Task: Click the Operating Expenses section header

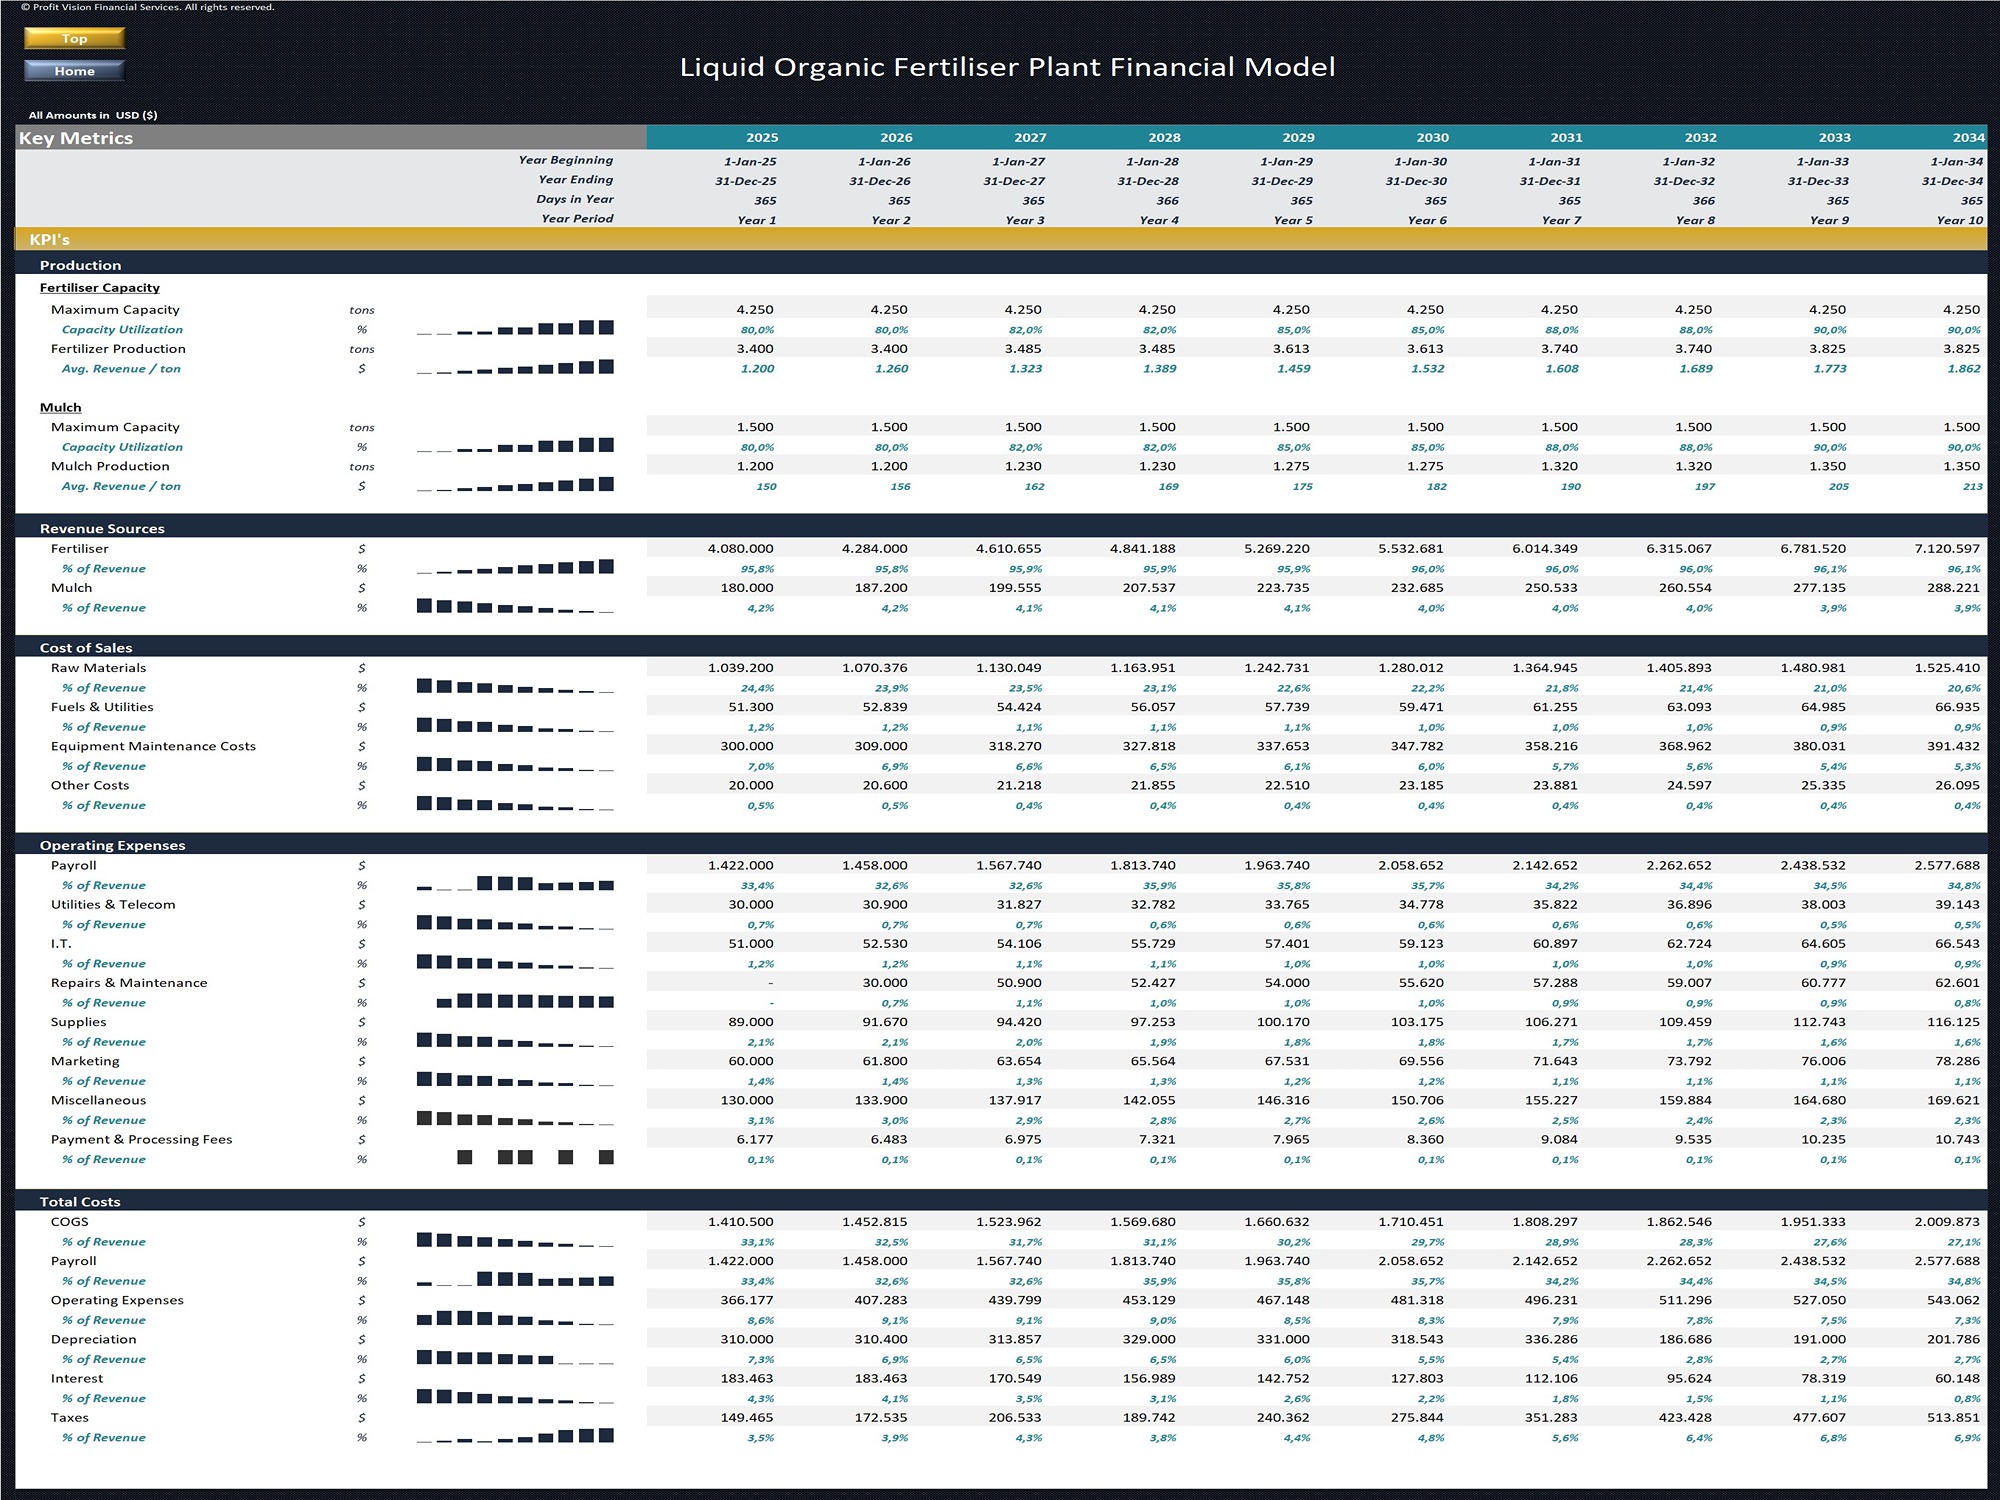Action: [x=112, y=846]
